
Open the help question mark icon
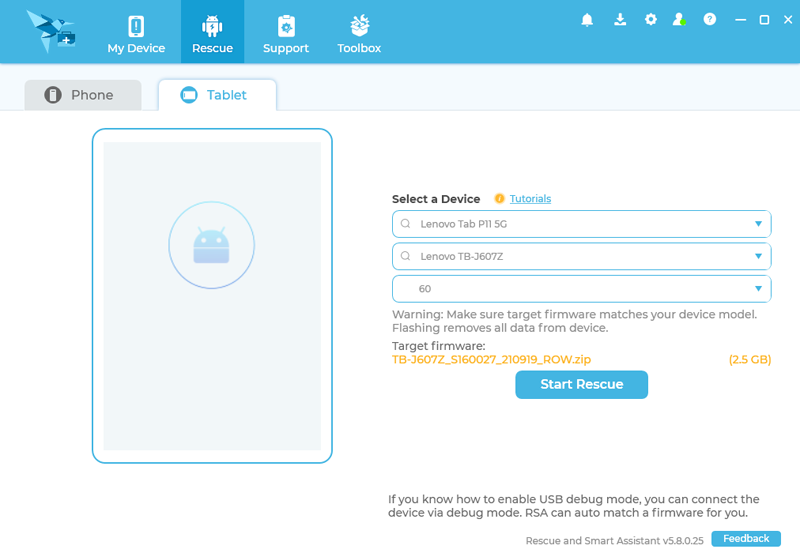click(x=710, y=19)
